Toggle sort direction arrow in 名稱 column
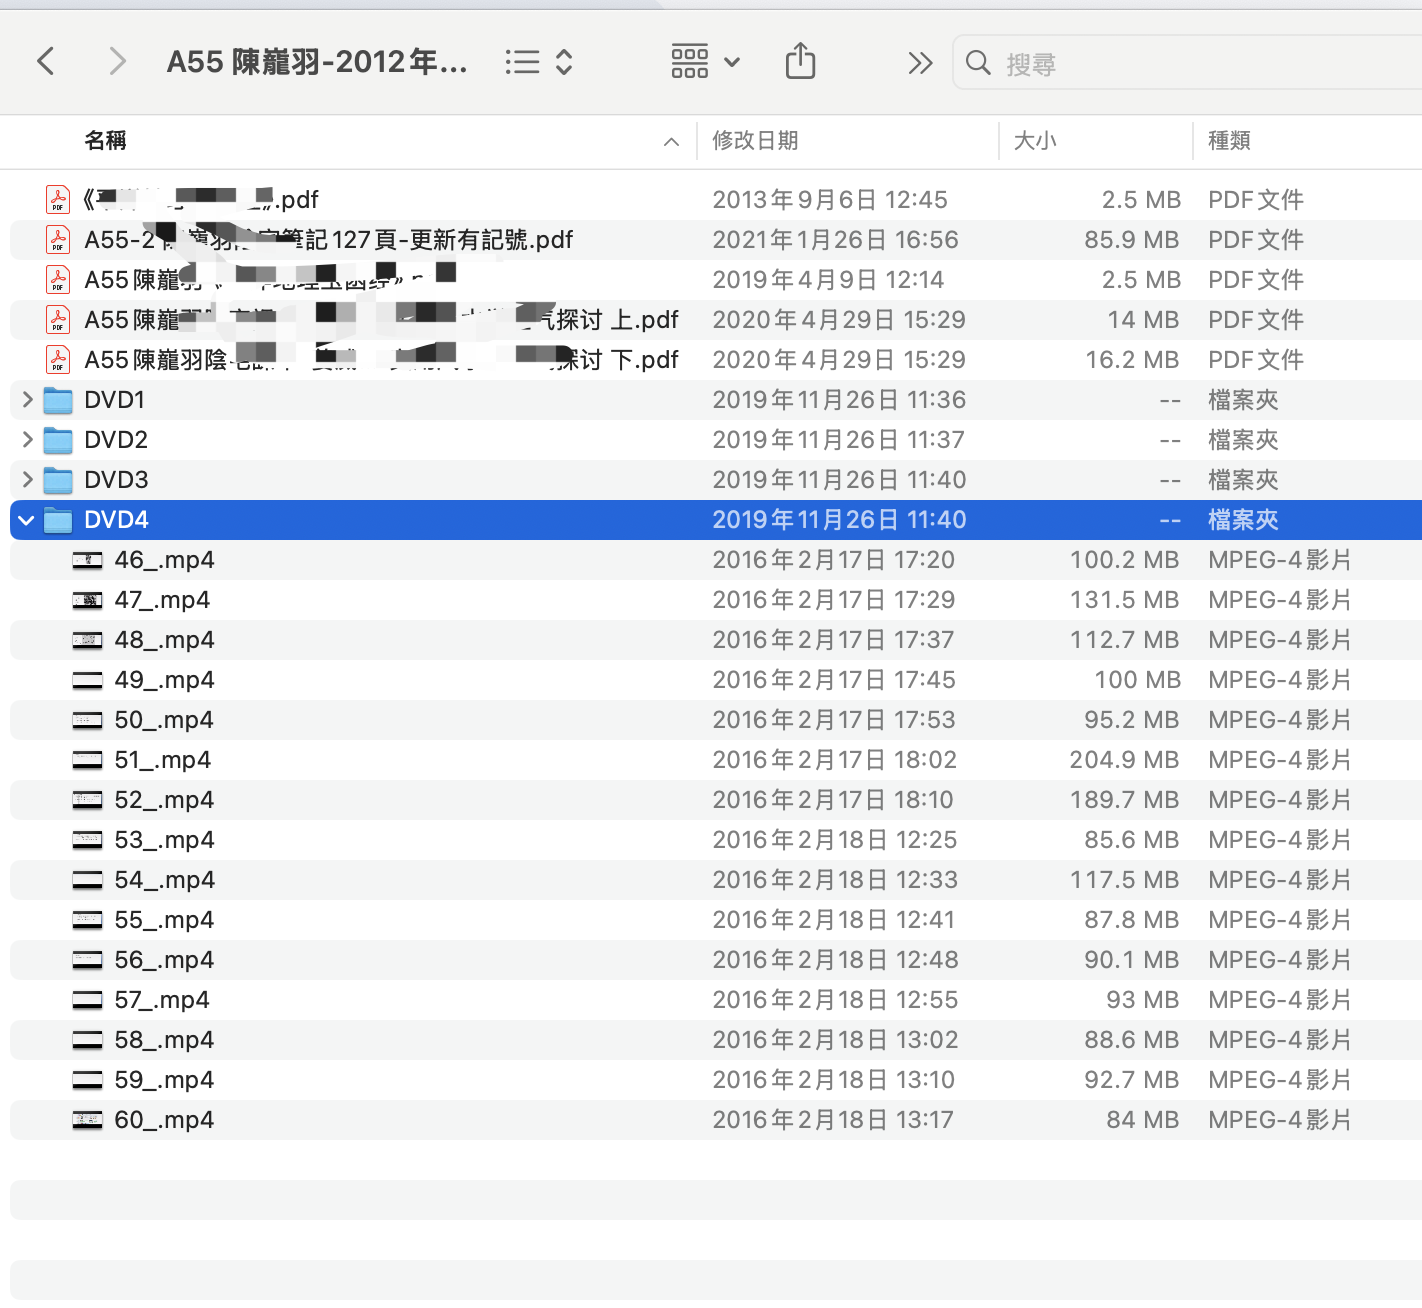Image resolution: width=1422 pixels, height=1308 pixels. pyautogui.click(x=671, y=142)
